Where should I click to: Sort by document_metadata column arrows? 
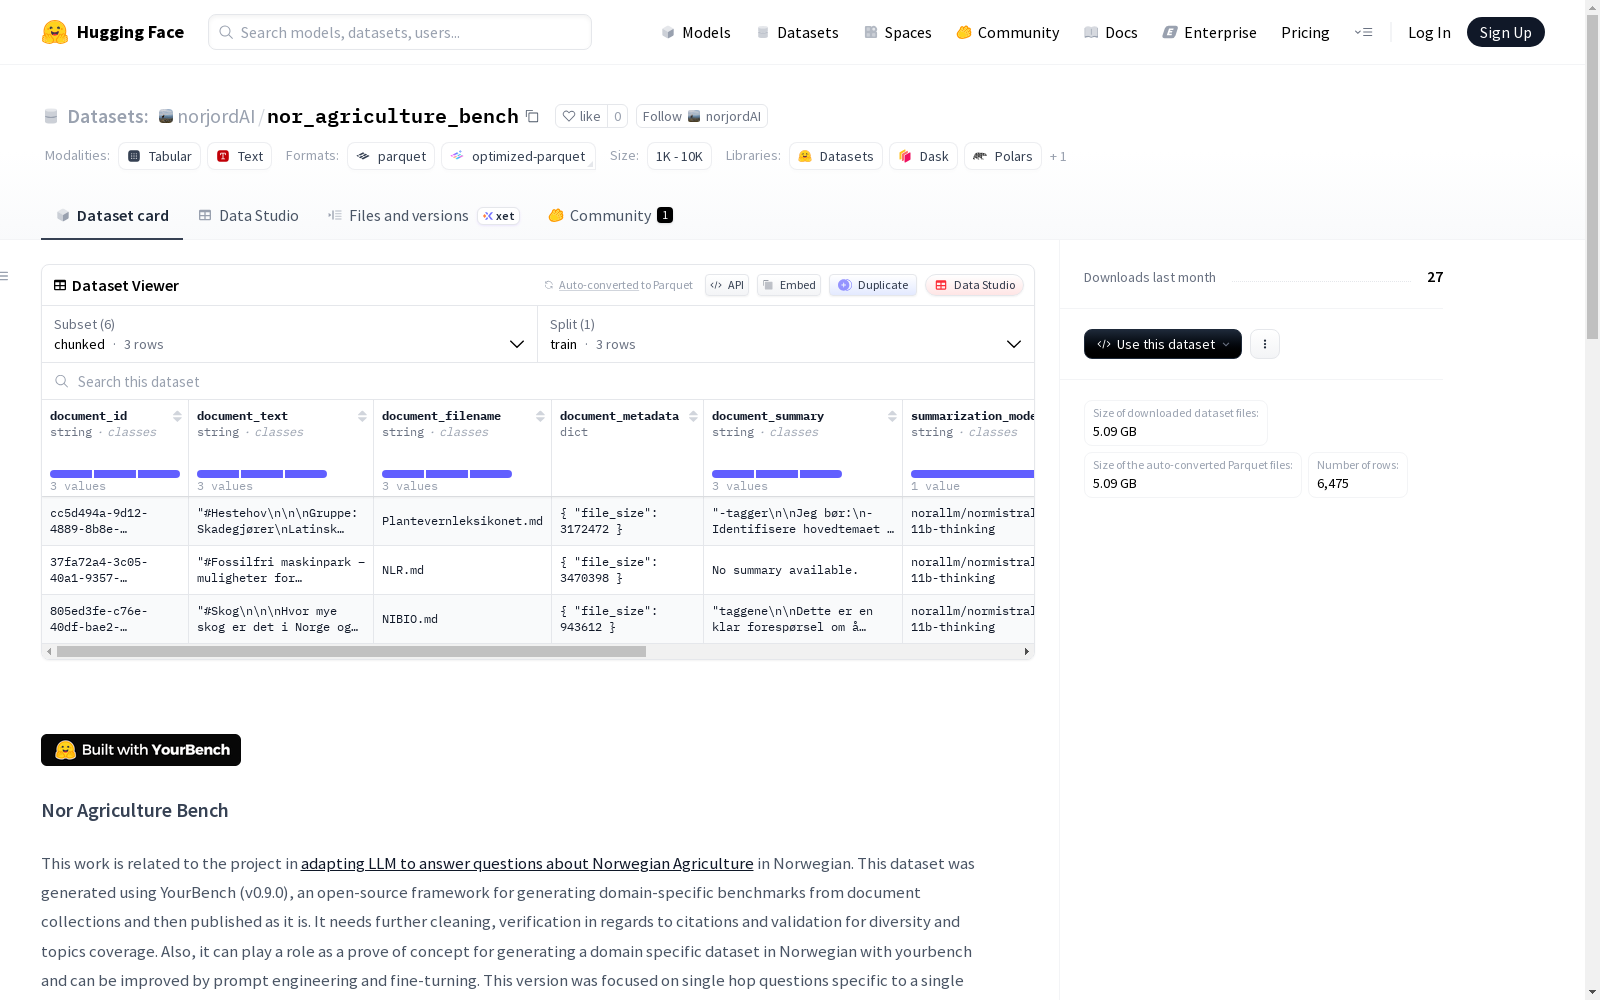point(693,416)
